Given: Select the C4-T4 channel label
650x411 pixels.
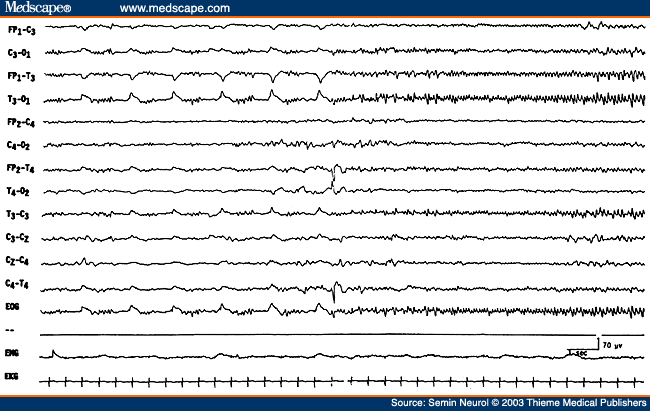Looking at the screenshot, I should (19, 284).
